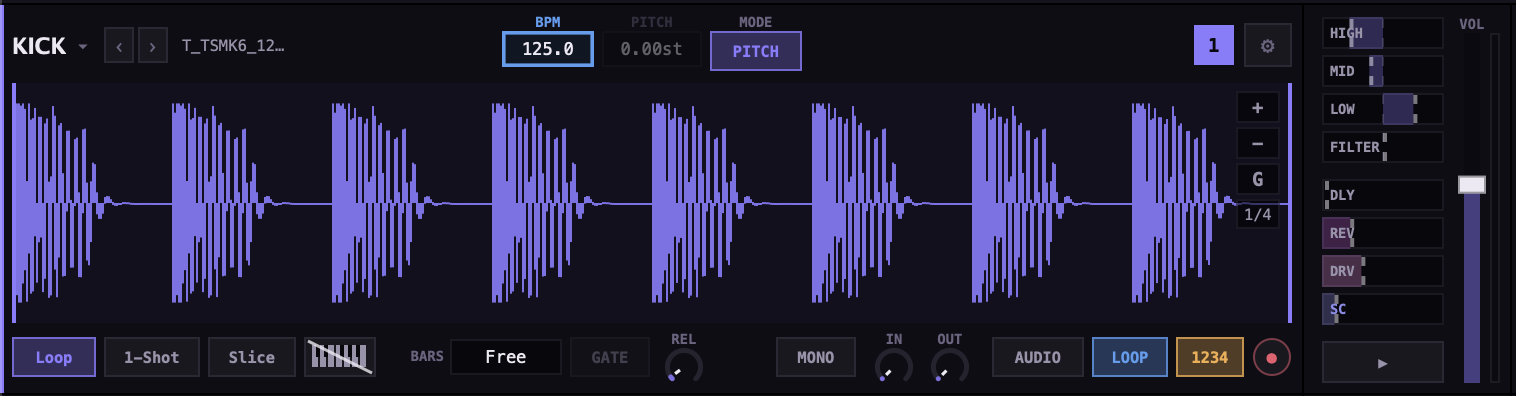
Task: Open the KICK sample dropdown arrow
Action: pos(83,47)
